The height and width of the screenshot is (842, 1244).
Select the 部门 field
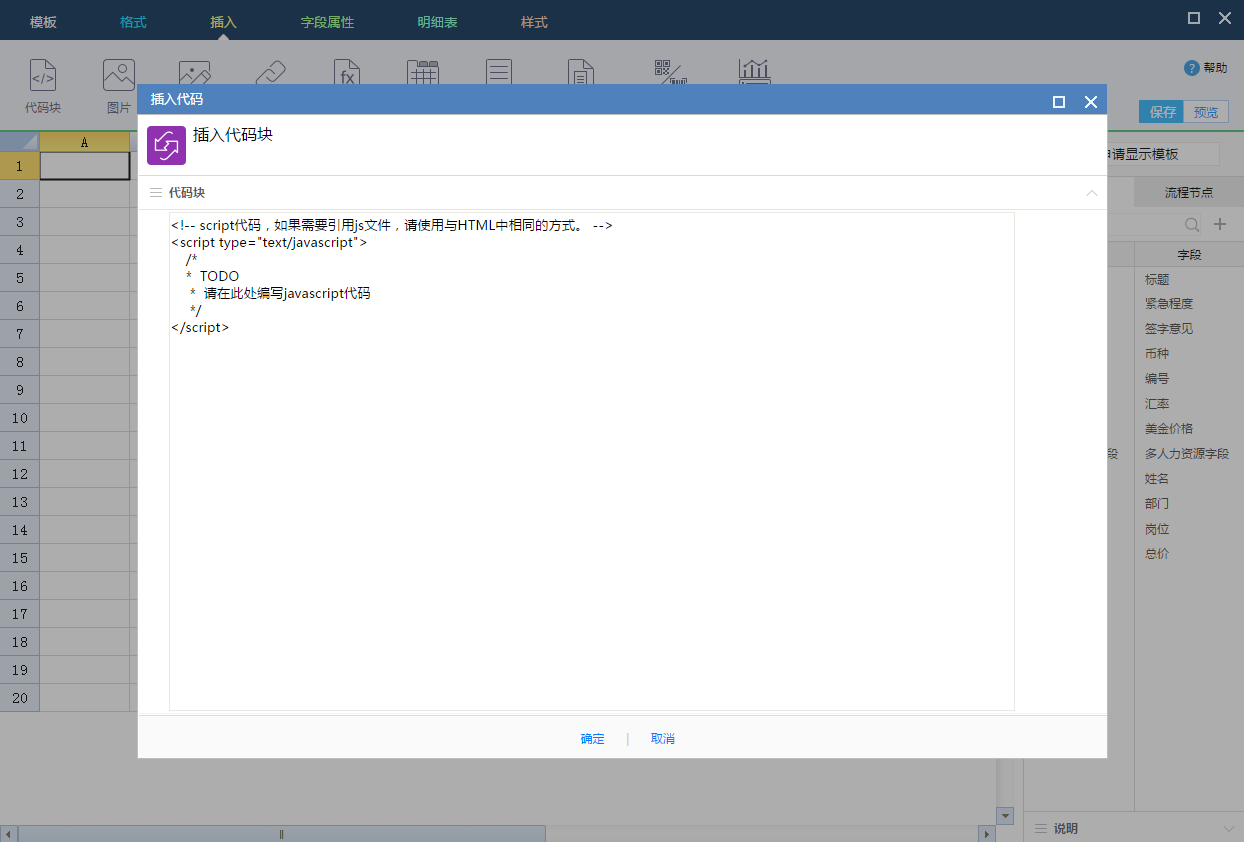tap(1157, 504)
